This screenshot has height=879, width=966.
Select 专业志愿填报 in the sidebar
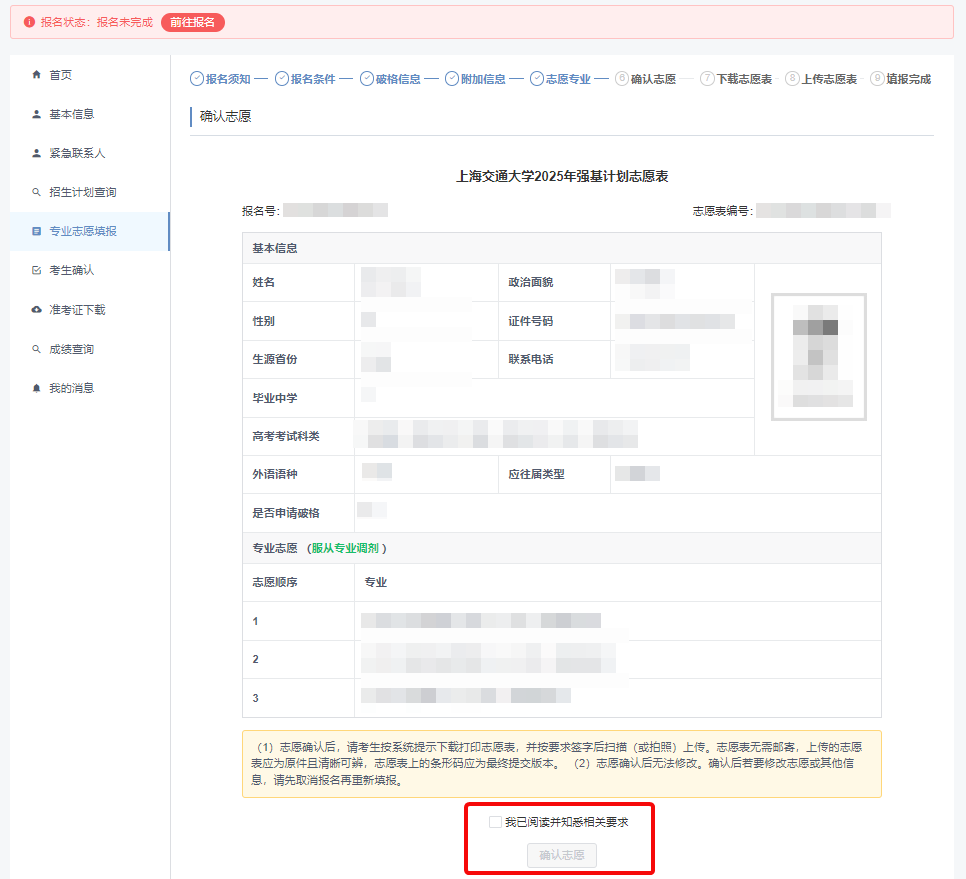(89, 231)
